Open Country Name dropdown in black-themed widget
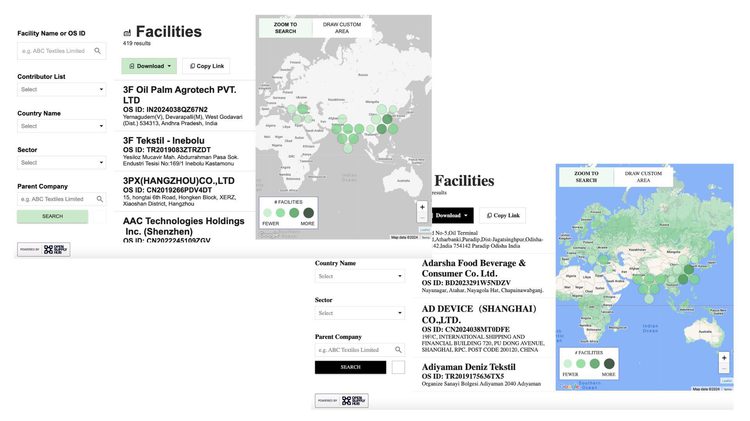This screenshot has width=750, height=421. pyautogui.click(x=360, y=276)
